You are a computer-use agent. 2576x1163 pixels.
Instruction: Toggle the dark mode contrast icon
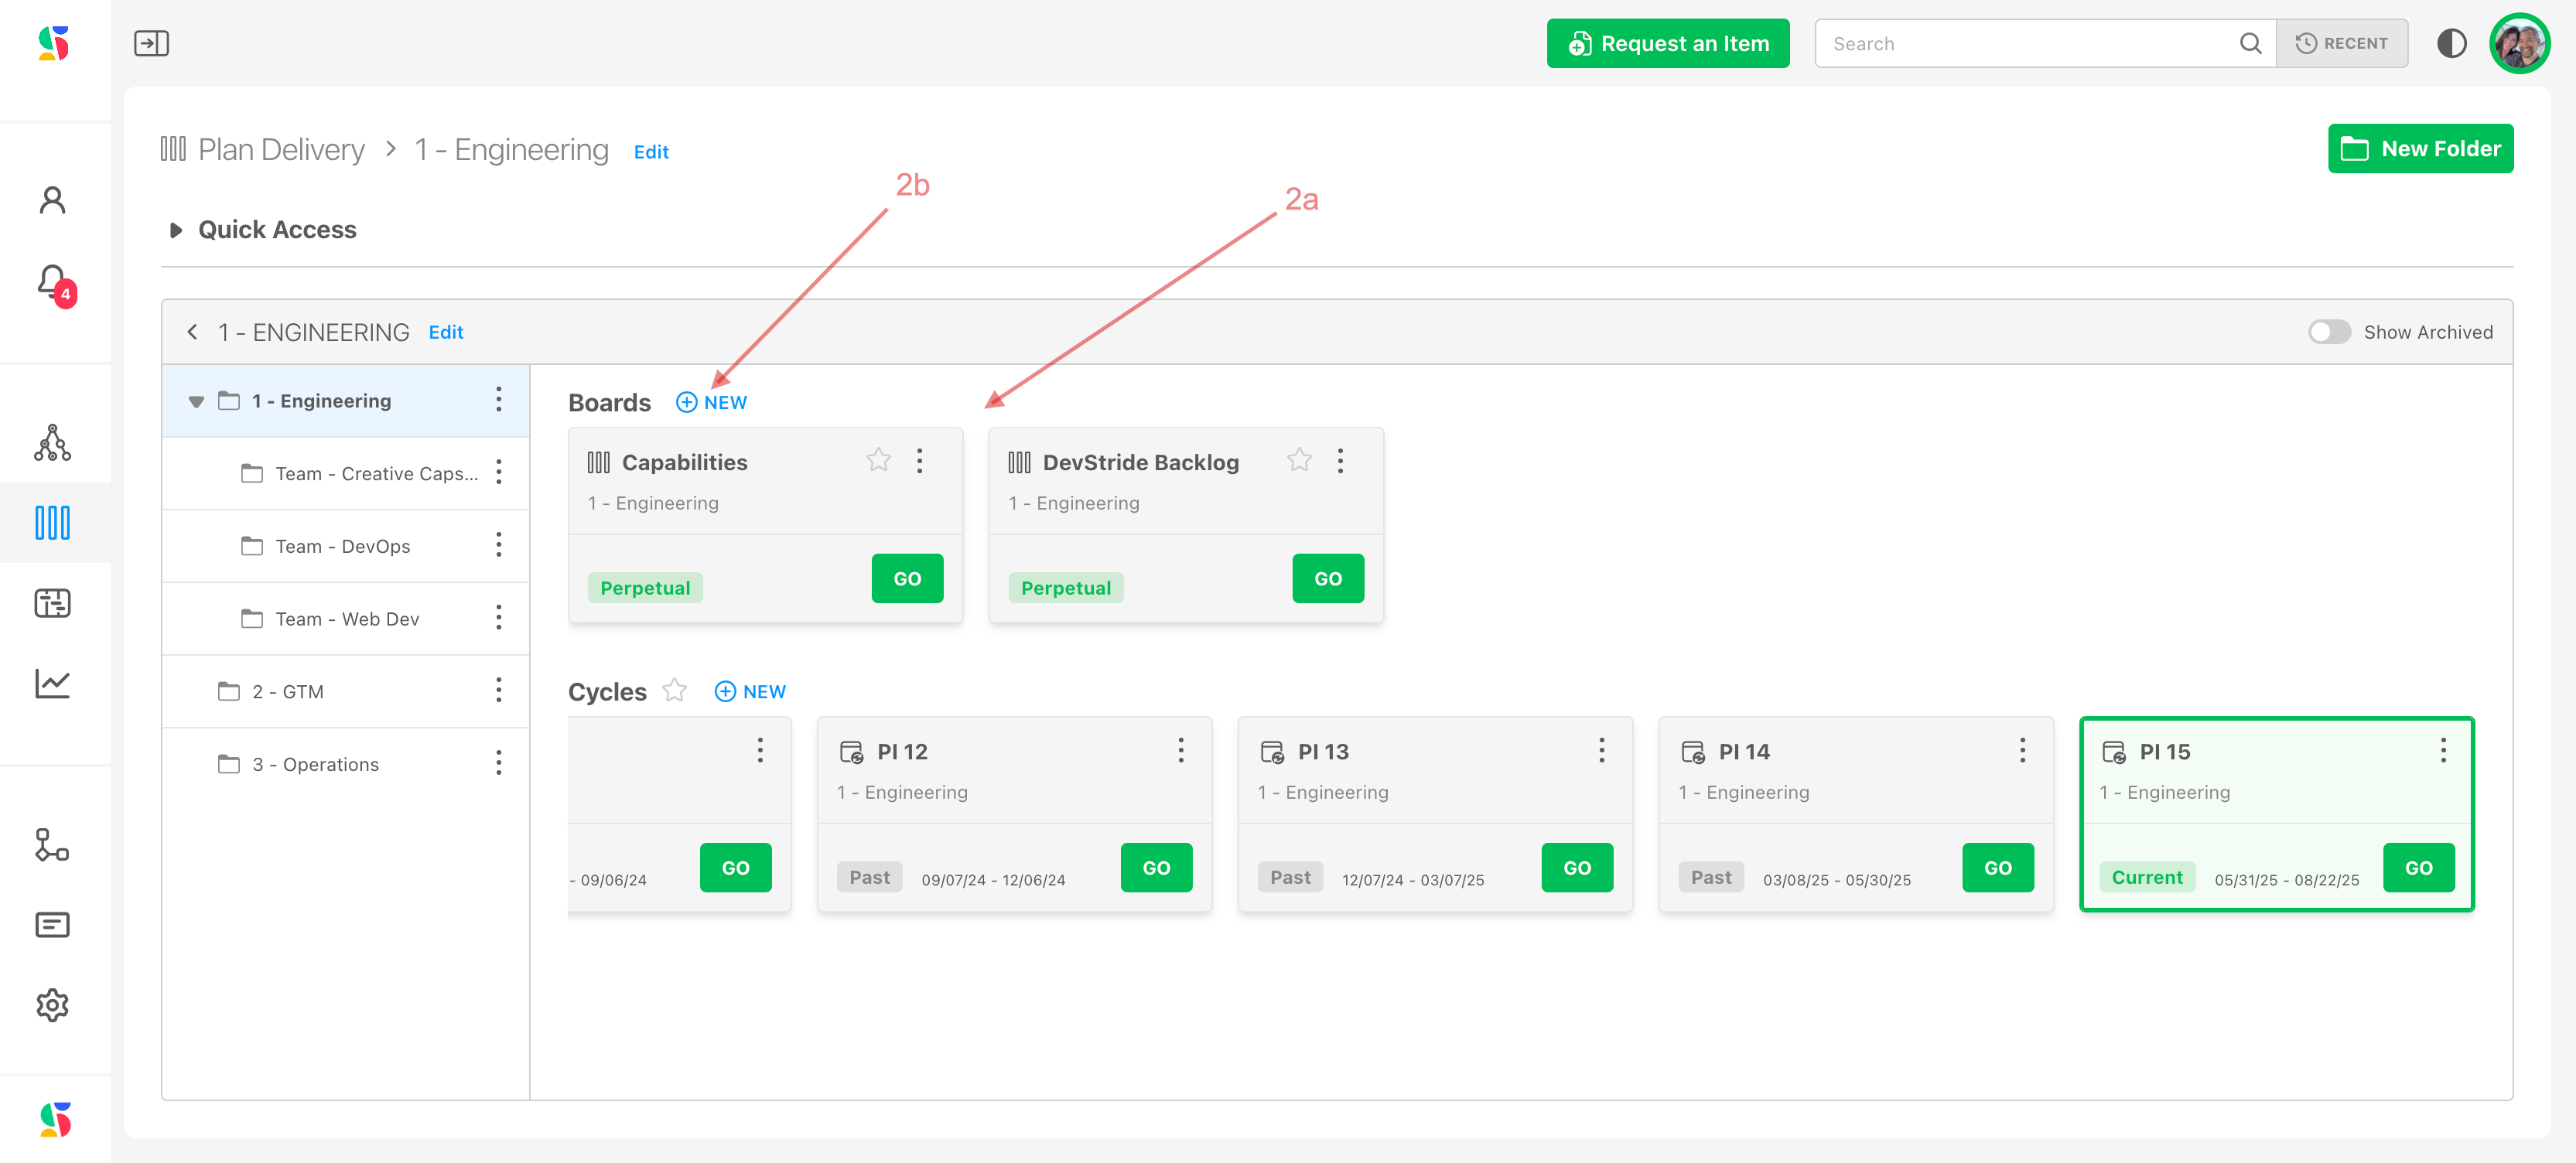pos(2451,44)
